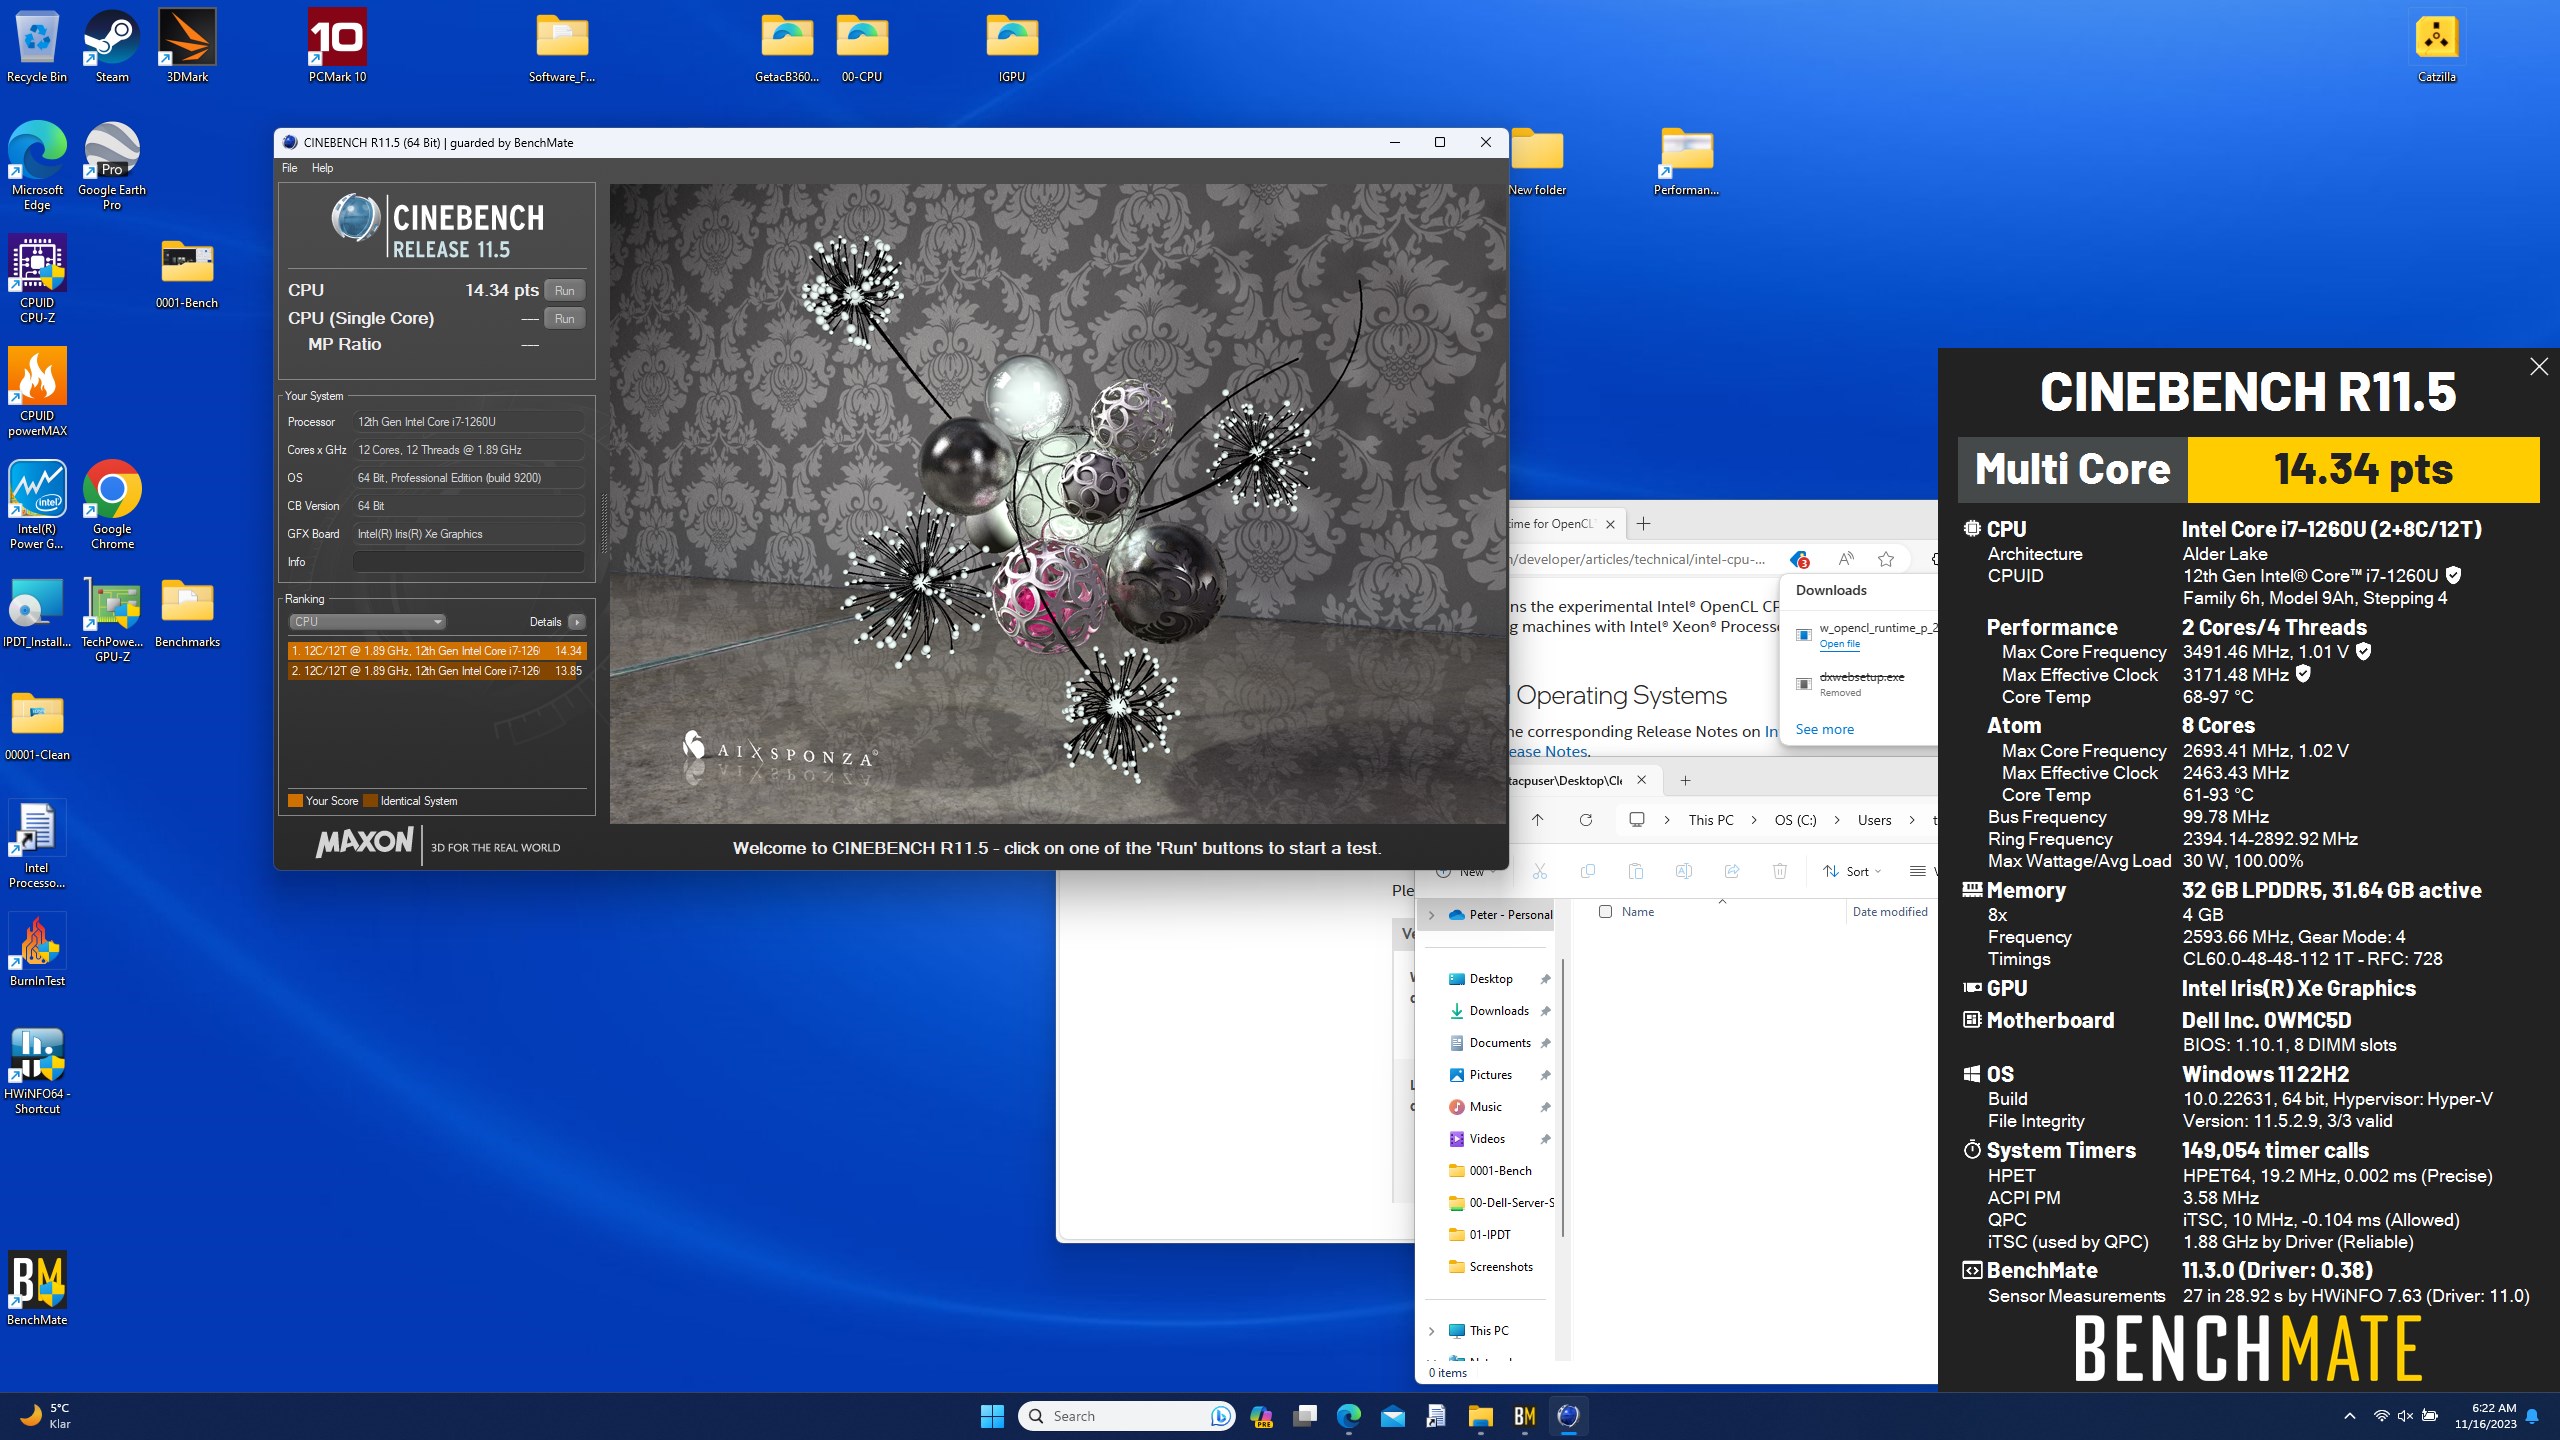The image size is (2560, 1440).
Task: Expand This PC node in navigation pane
Action: (x=1431, y=1331)
